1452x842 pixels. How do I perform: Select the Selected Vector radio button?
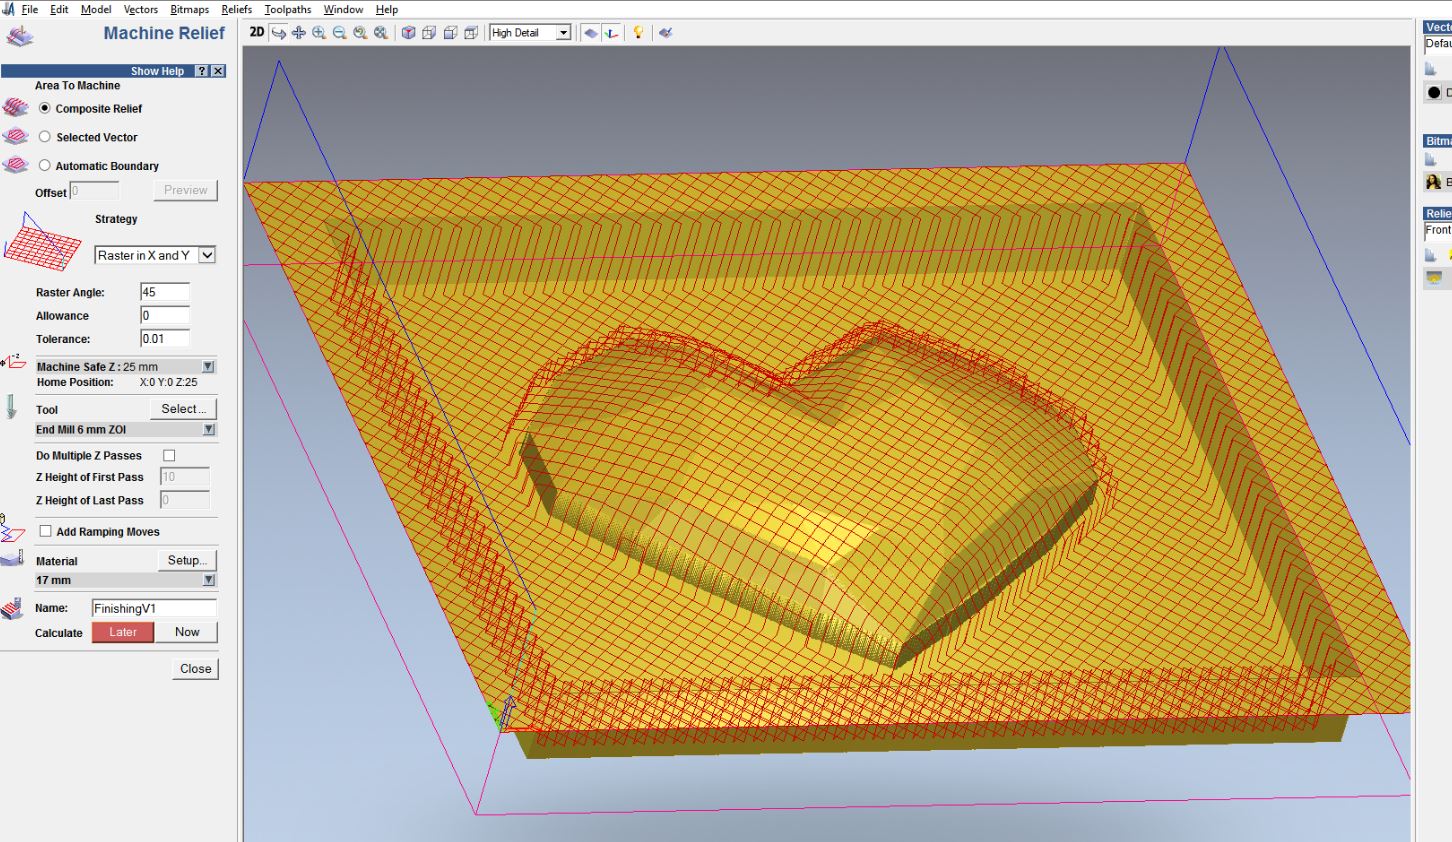(44, 137)
